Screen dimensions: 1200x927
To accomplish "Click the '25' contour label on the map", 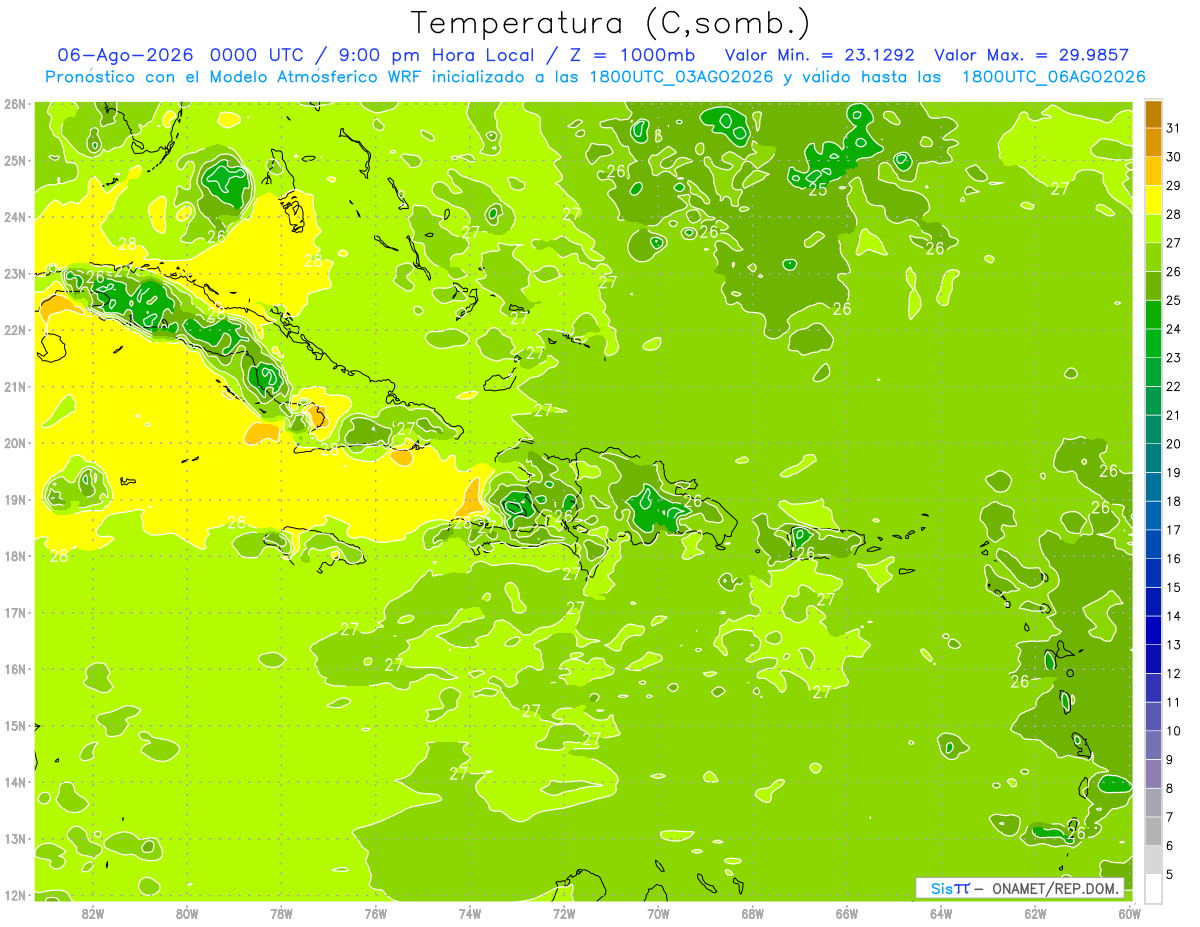I will click(x=817, y=189).
